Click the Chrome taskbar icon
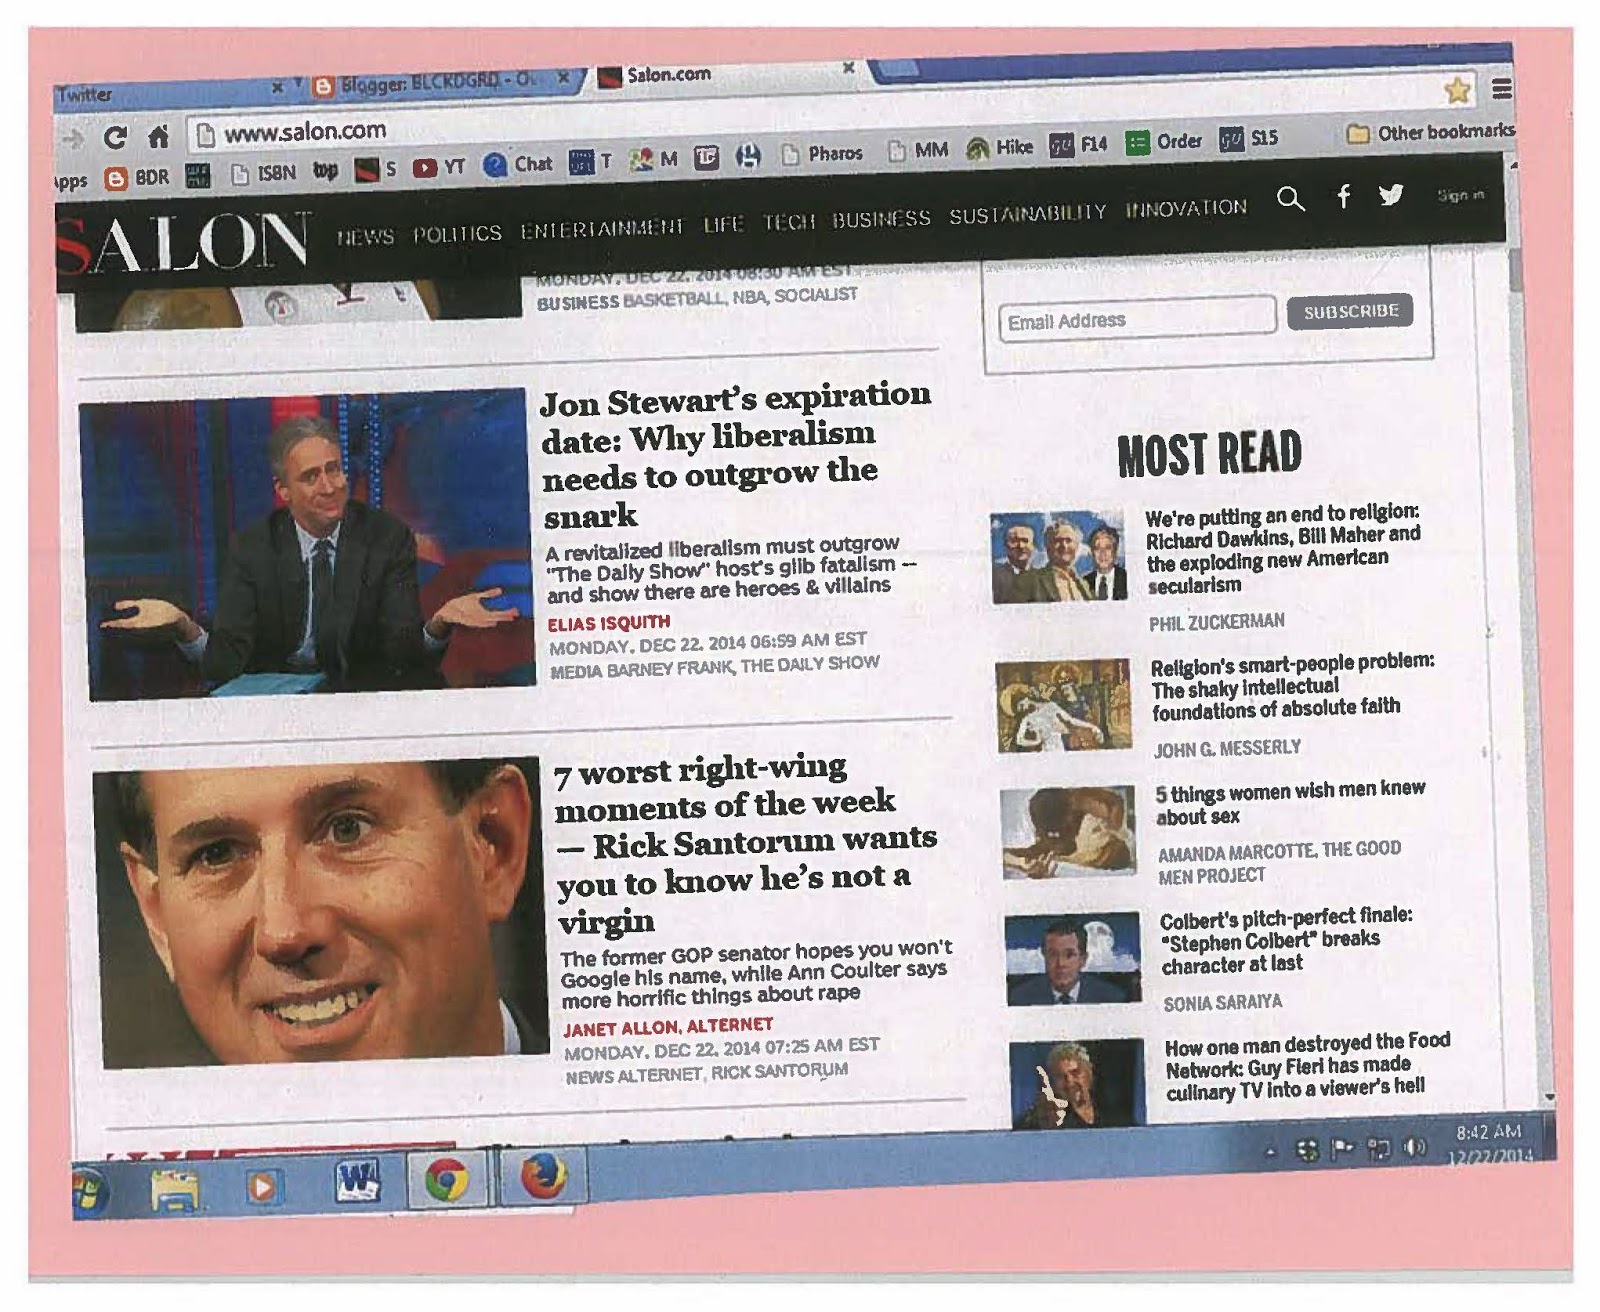 pos(447,1180)
